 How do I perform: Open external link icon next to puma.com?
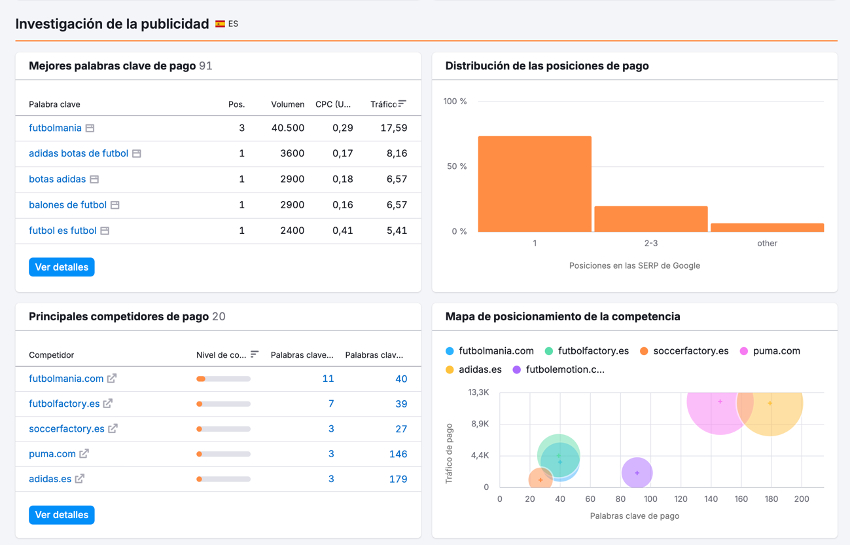[84, 454]
